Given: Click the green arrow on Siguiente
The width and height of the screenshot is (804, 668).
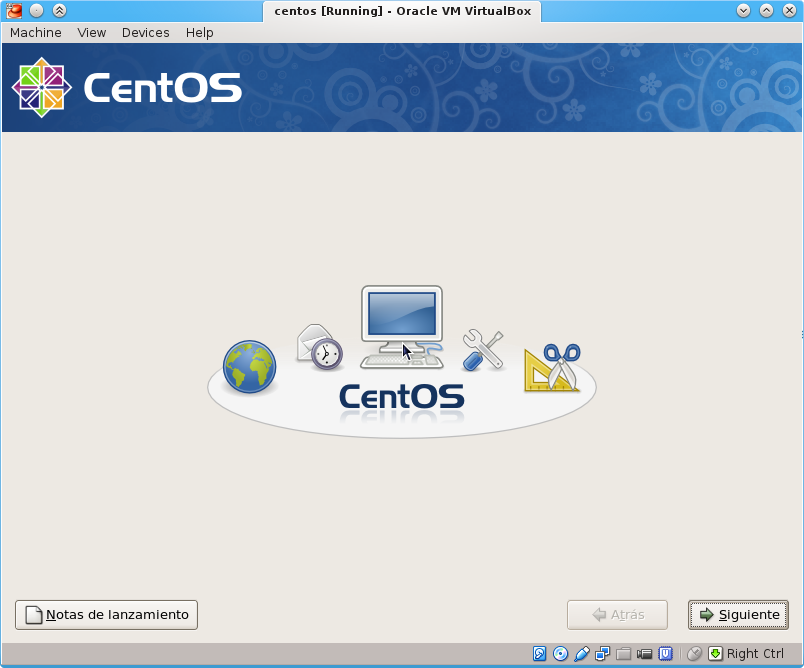Looking at the screenshot, I should pos(707,615).
